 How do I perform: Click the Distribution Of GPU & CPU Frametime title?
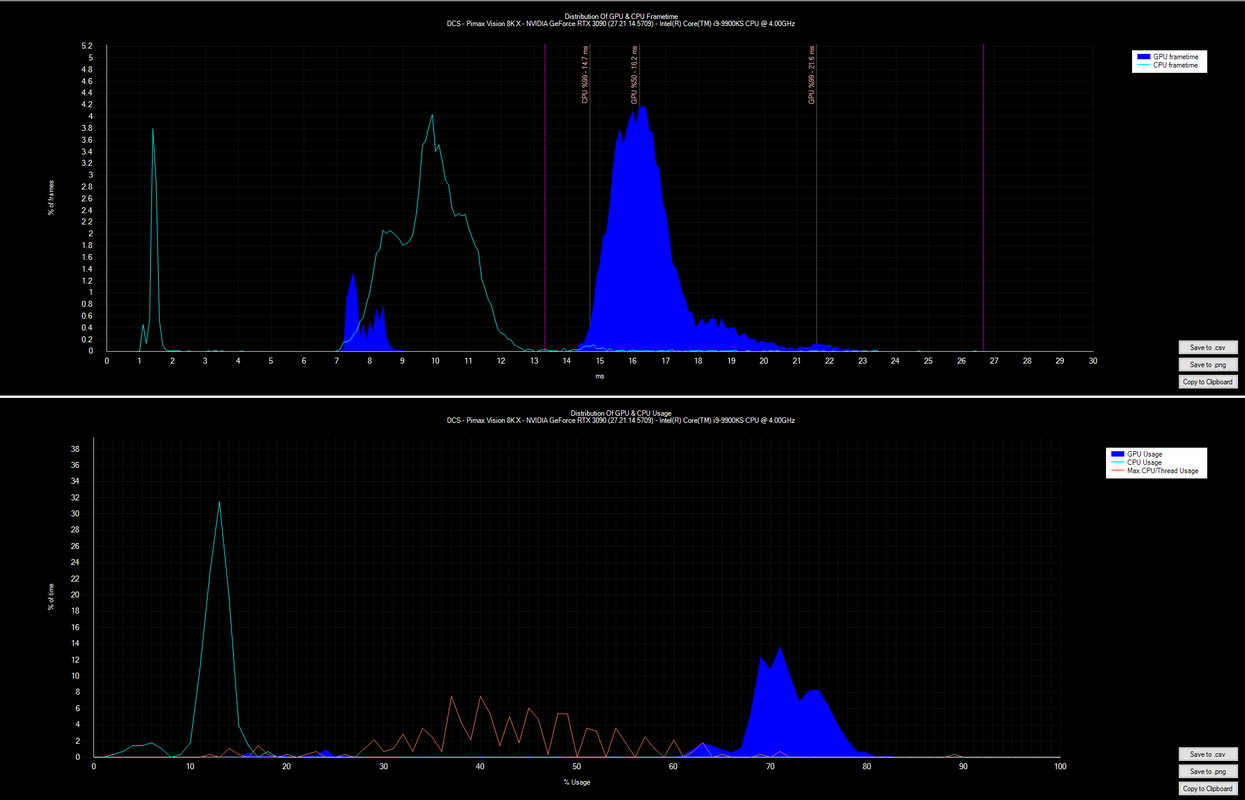620,16
